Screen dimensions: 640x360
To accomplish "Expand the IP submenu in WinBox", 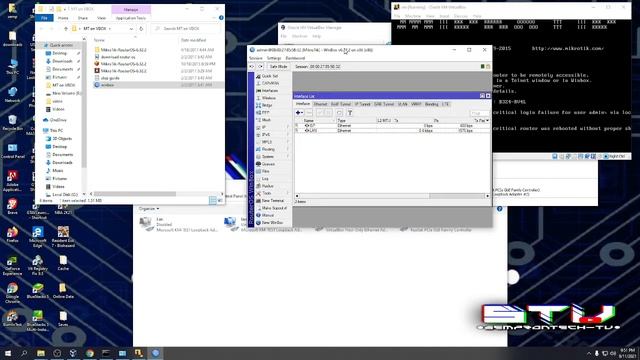I will (272, 127).
